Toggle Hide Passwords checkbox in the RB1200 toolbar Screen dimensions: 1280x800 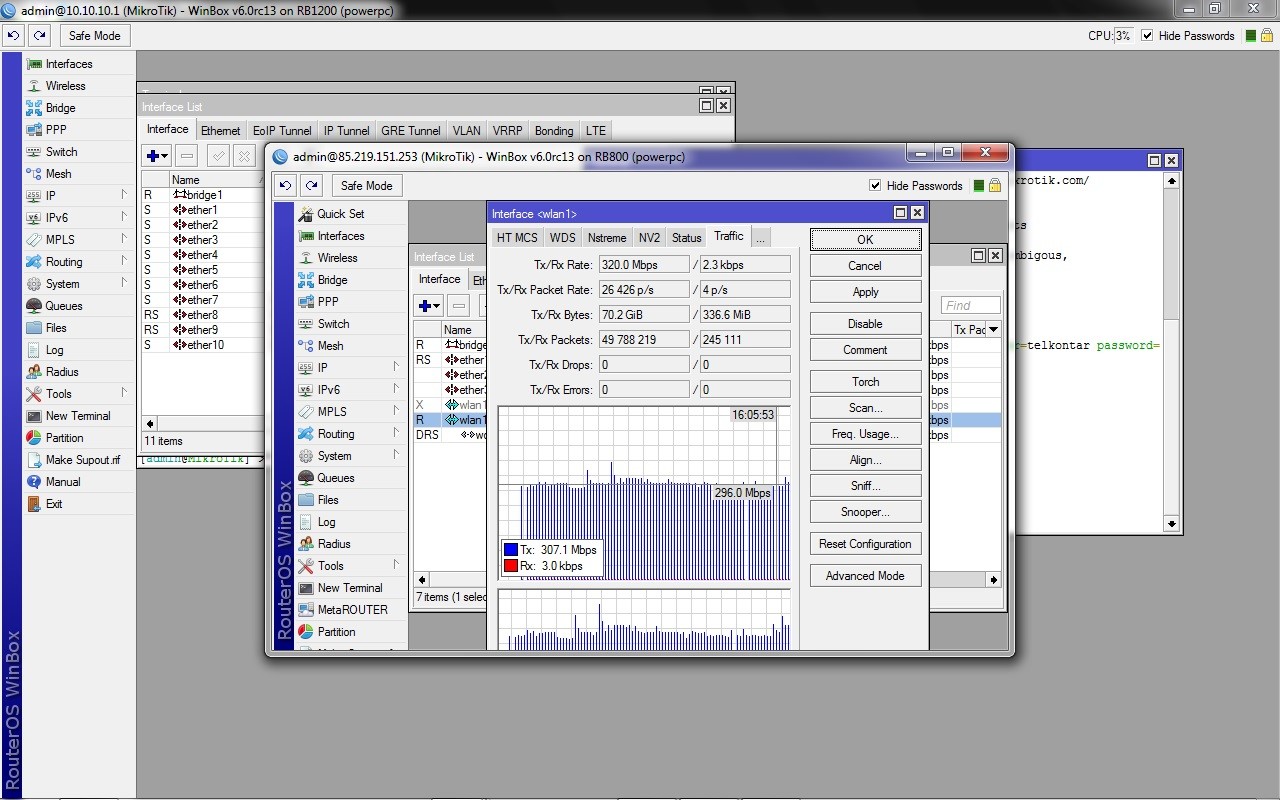click(1147, 36)
